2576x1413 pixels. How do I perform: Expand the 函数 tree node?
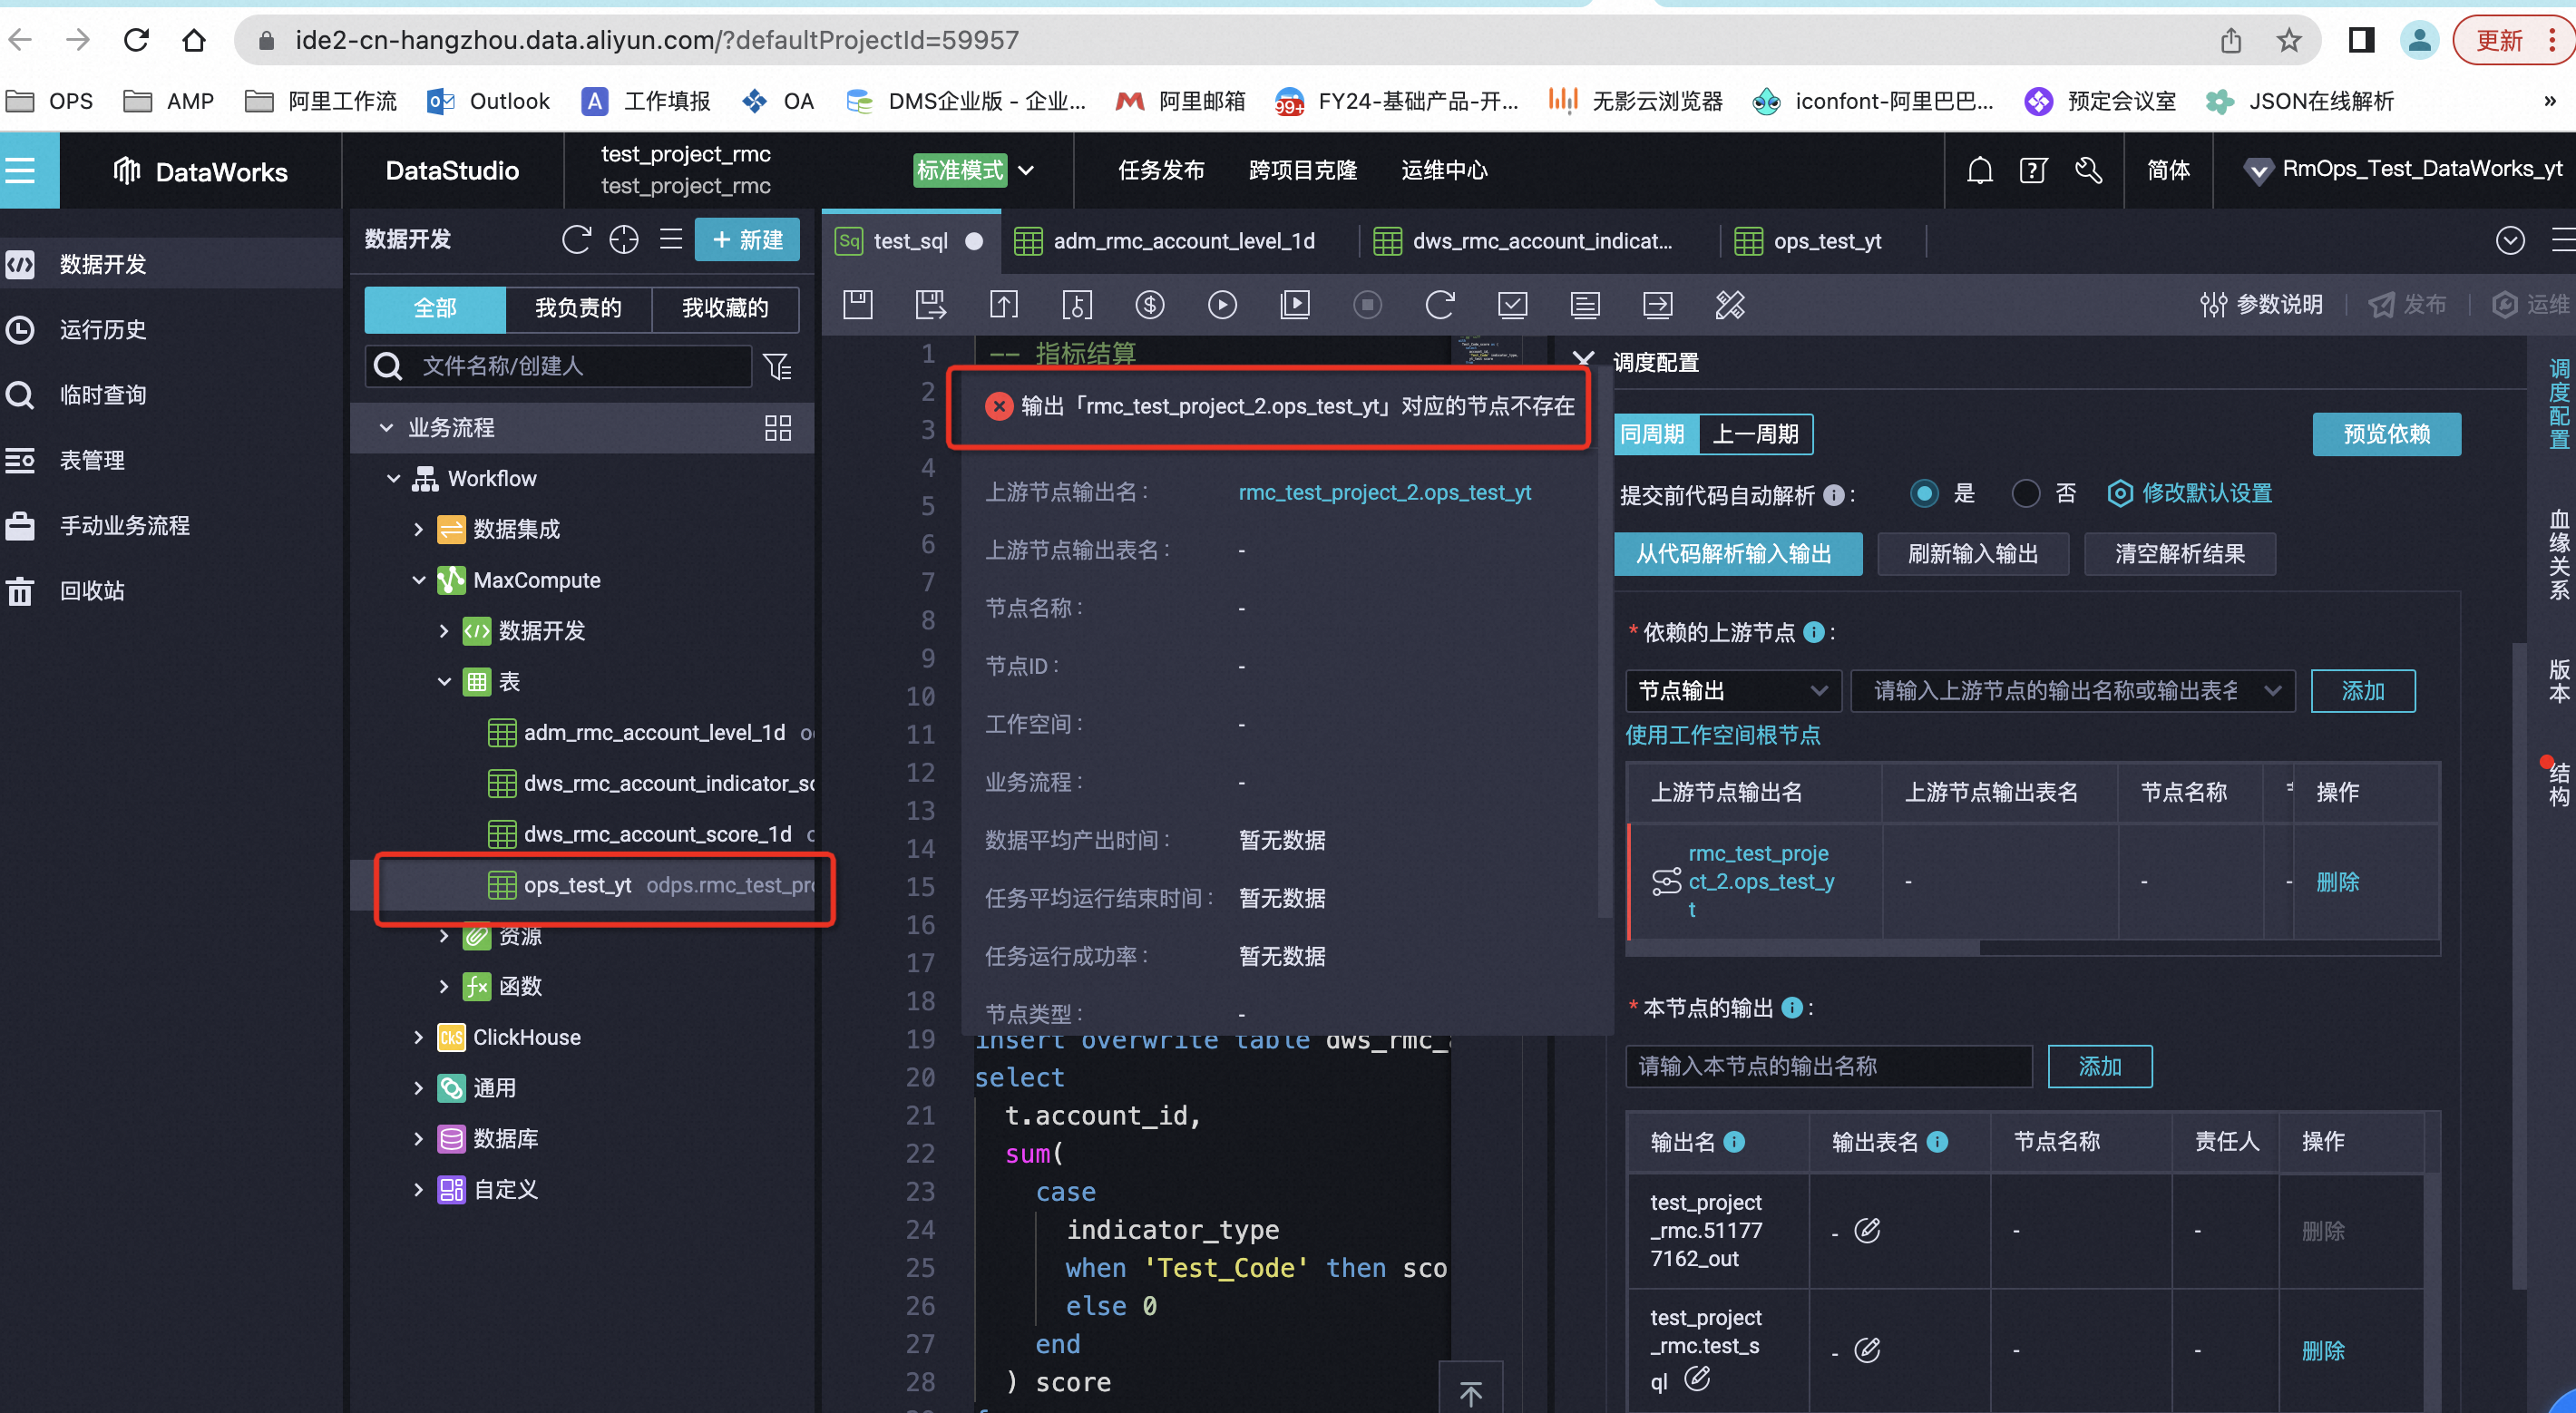[x=444, y=987]
